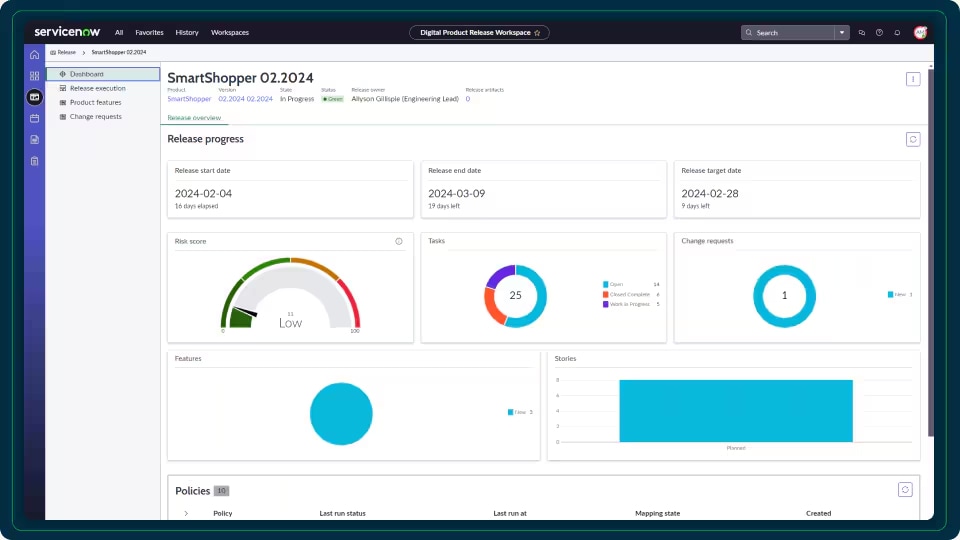Select the Release overview tab
This screenshot has width=960, height=540.
(194, 118)
